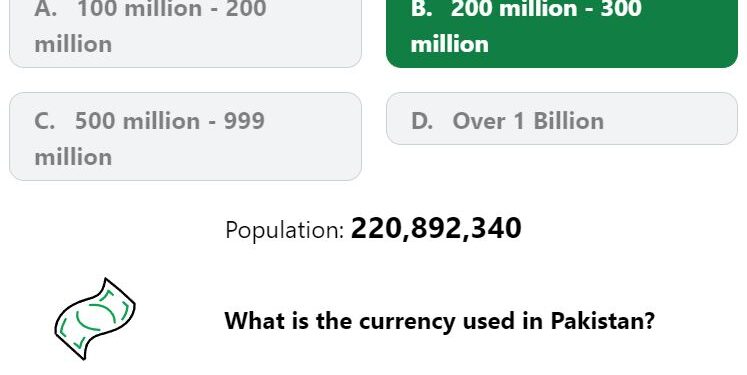Click white "million" on the green option's second line
The image size is (747, 375).
pos(449,44)
